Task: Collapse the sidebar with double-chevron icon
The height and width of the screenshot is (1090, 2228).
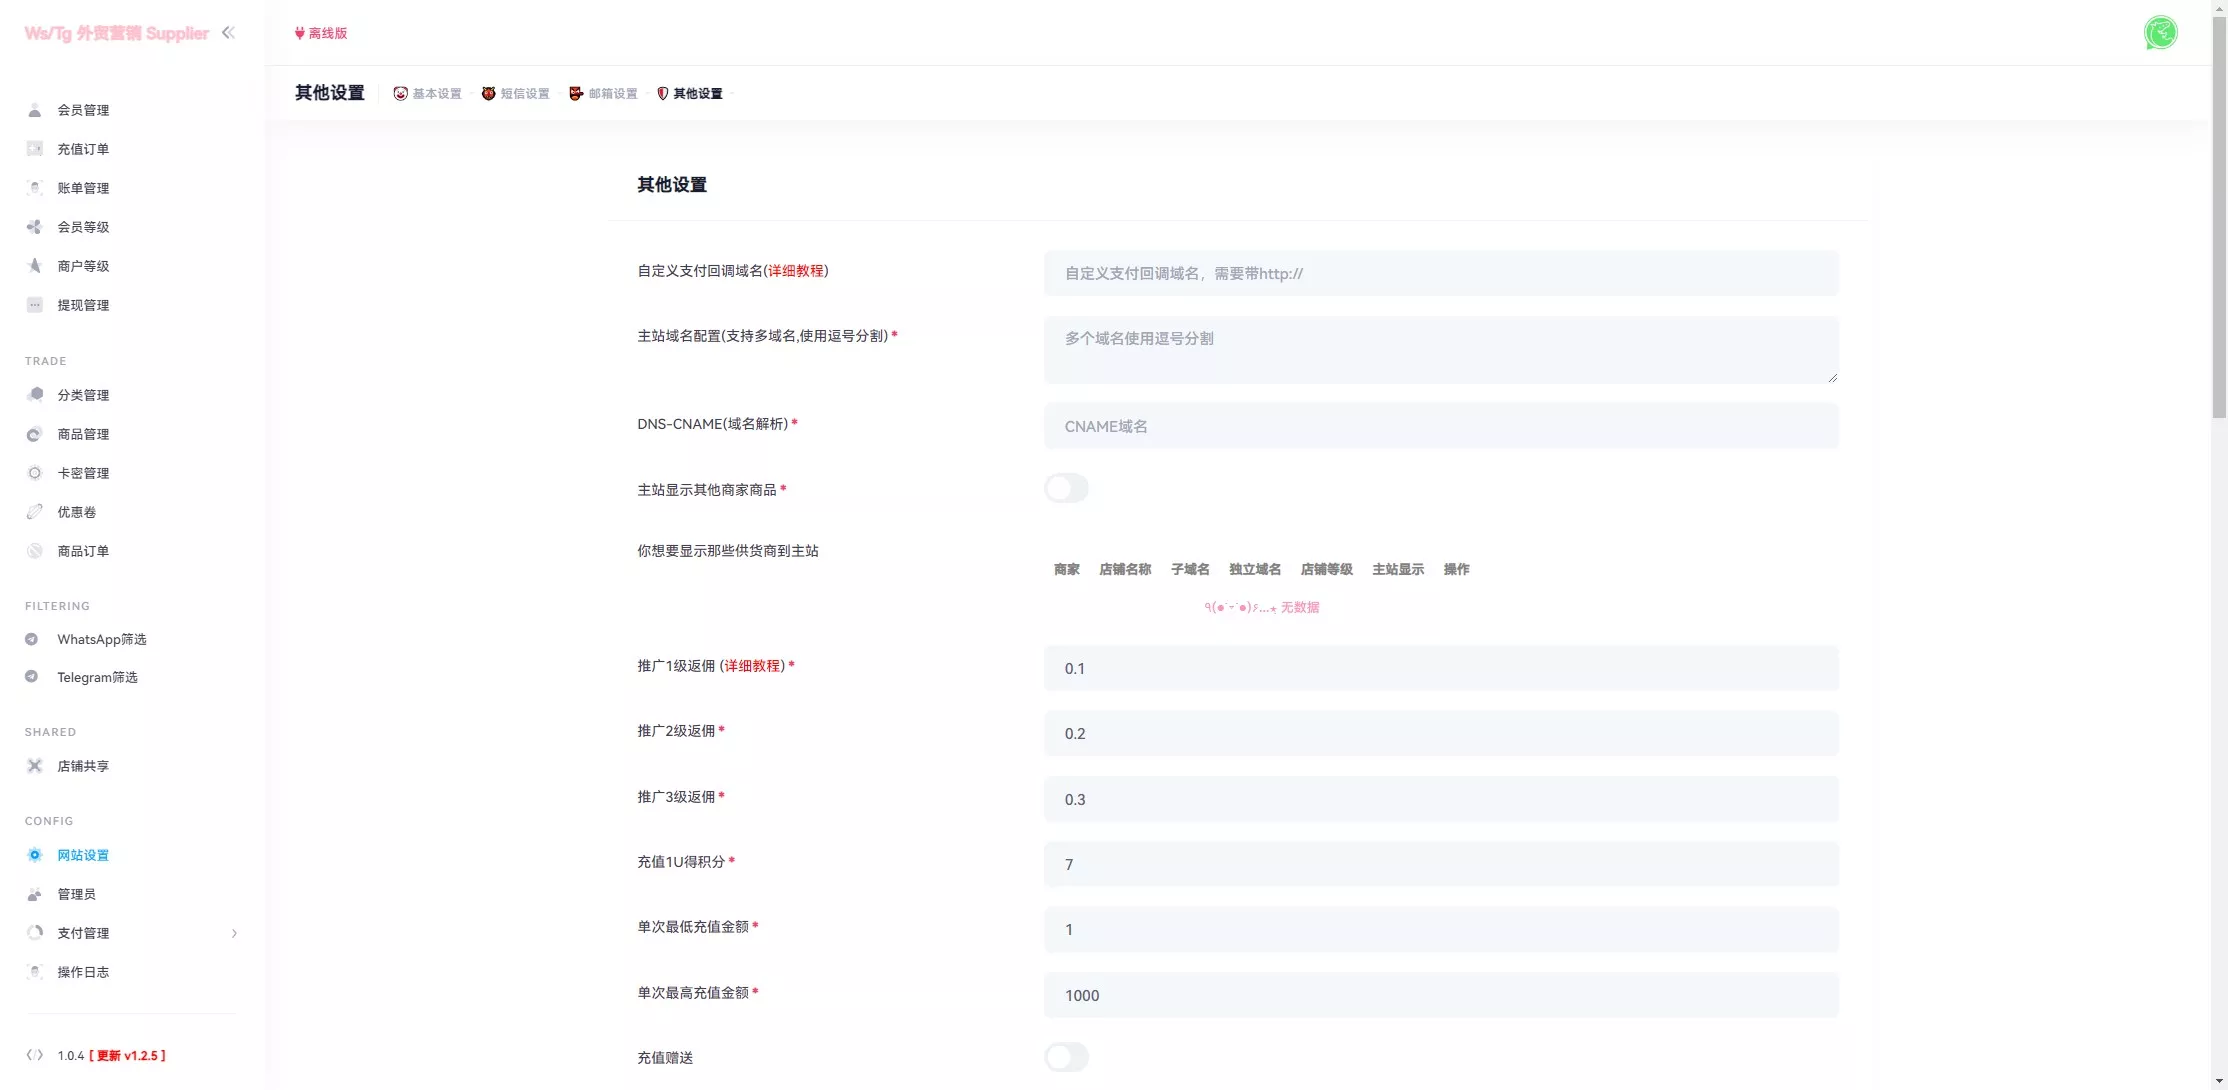Action: pos(228,33)
